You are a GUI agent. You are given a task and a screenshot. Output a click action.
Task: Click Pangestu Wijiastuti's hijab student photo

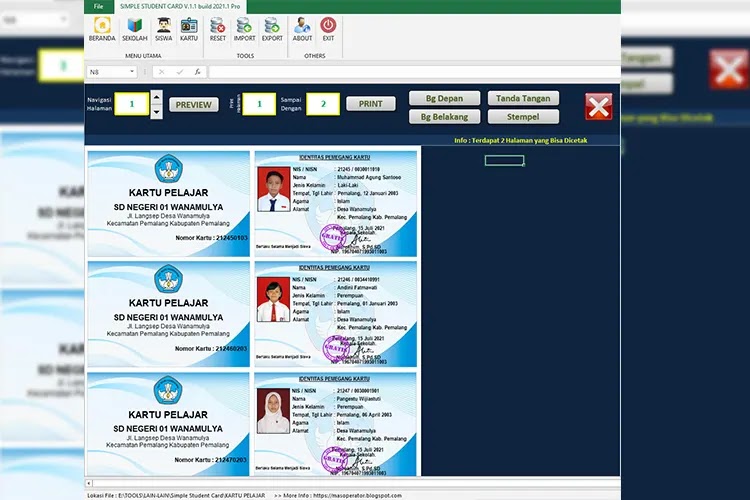(274, 411)
